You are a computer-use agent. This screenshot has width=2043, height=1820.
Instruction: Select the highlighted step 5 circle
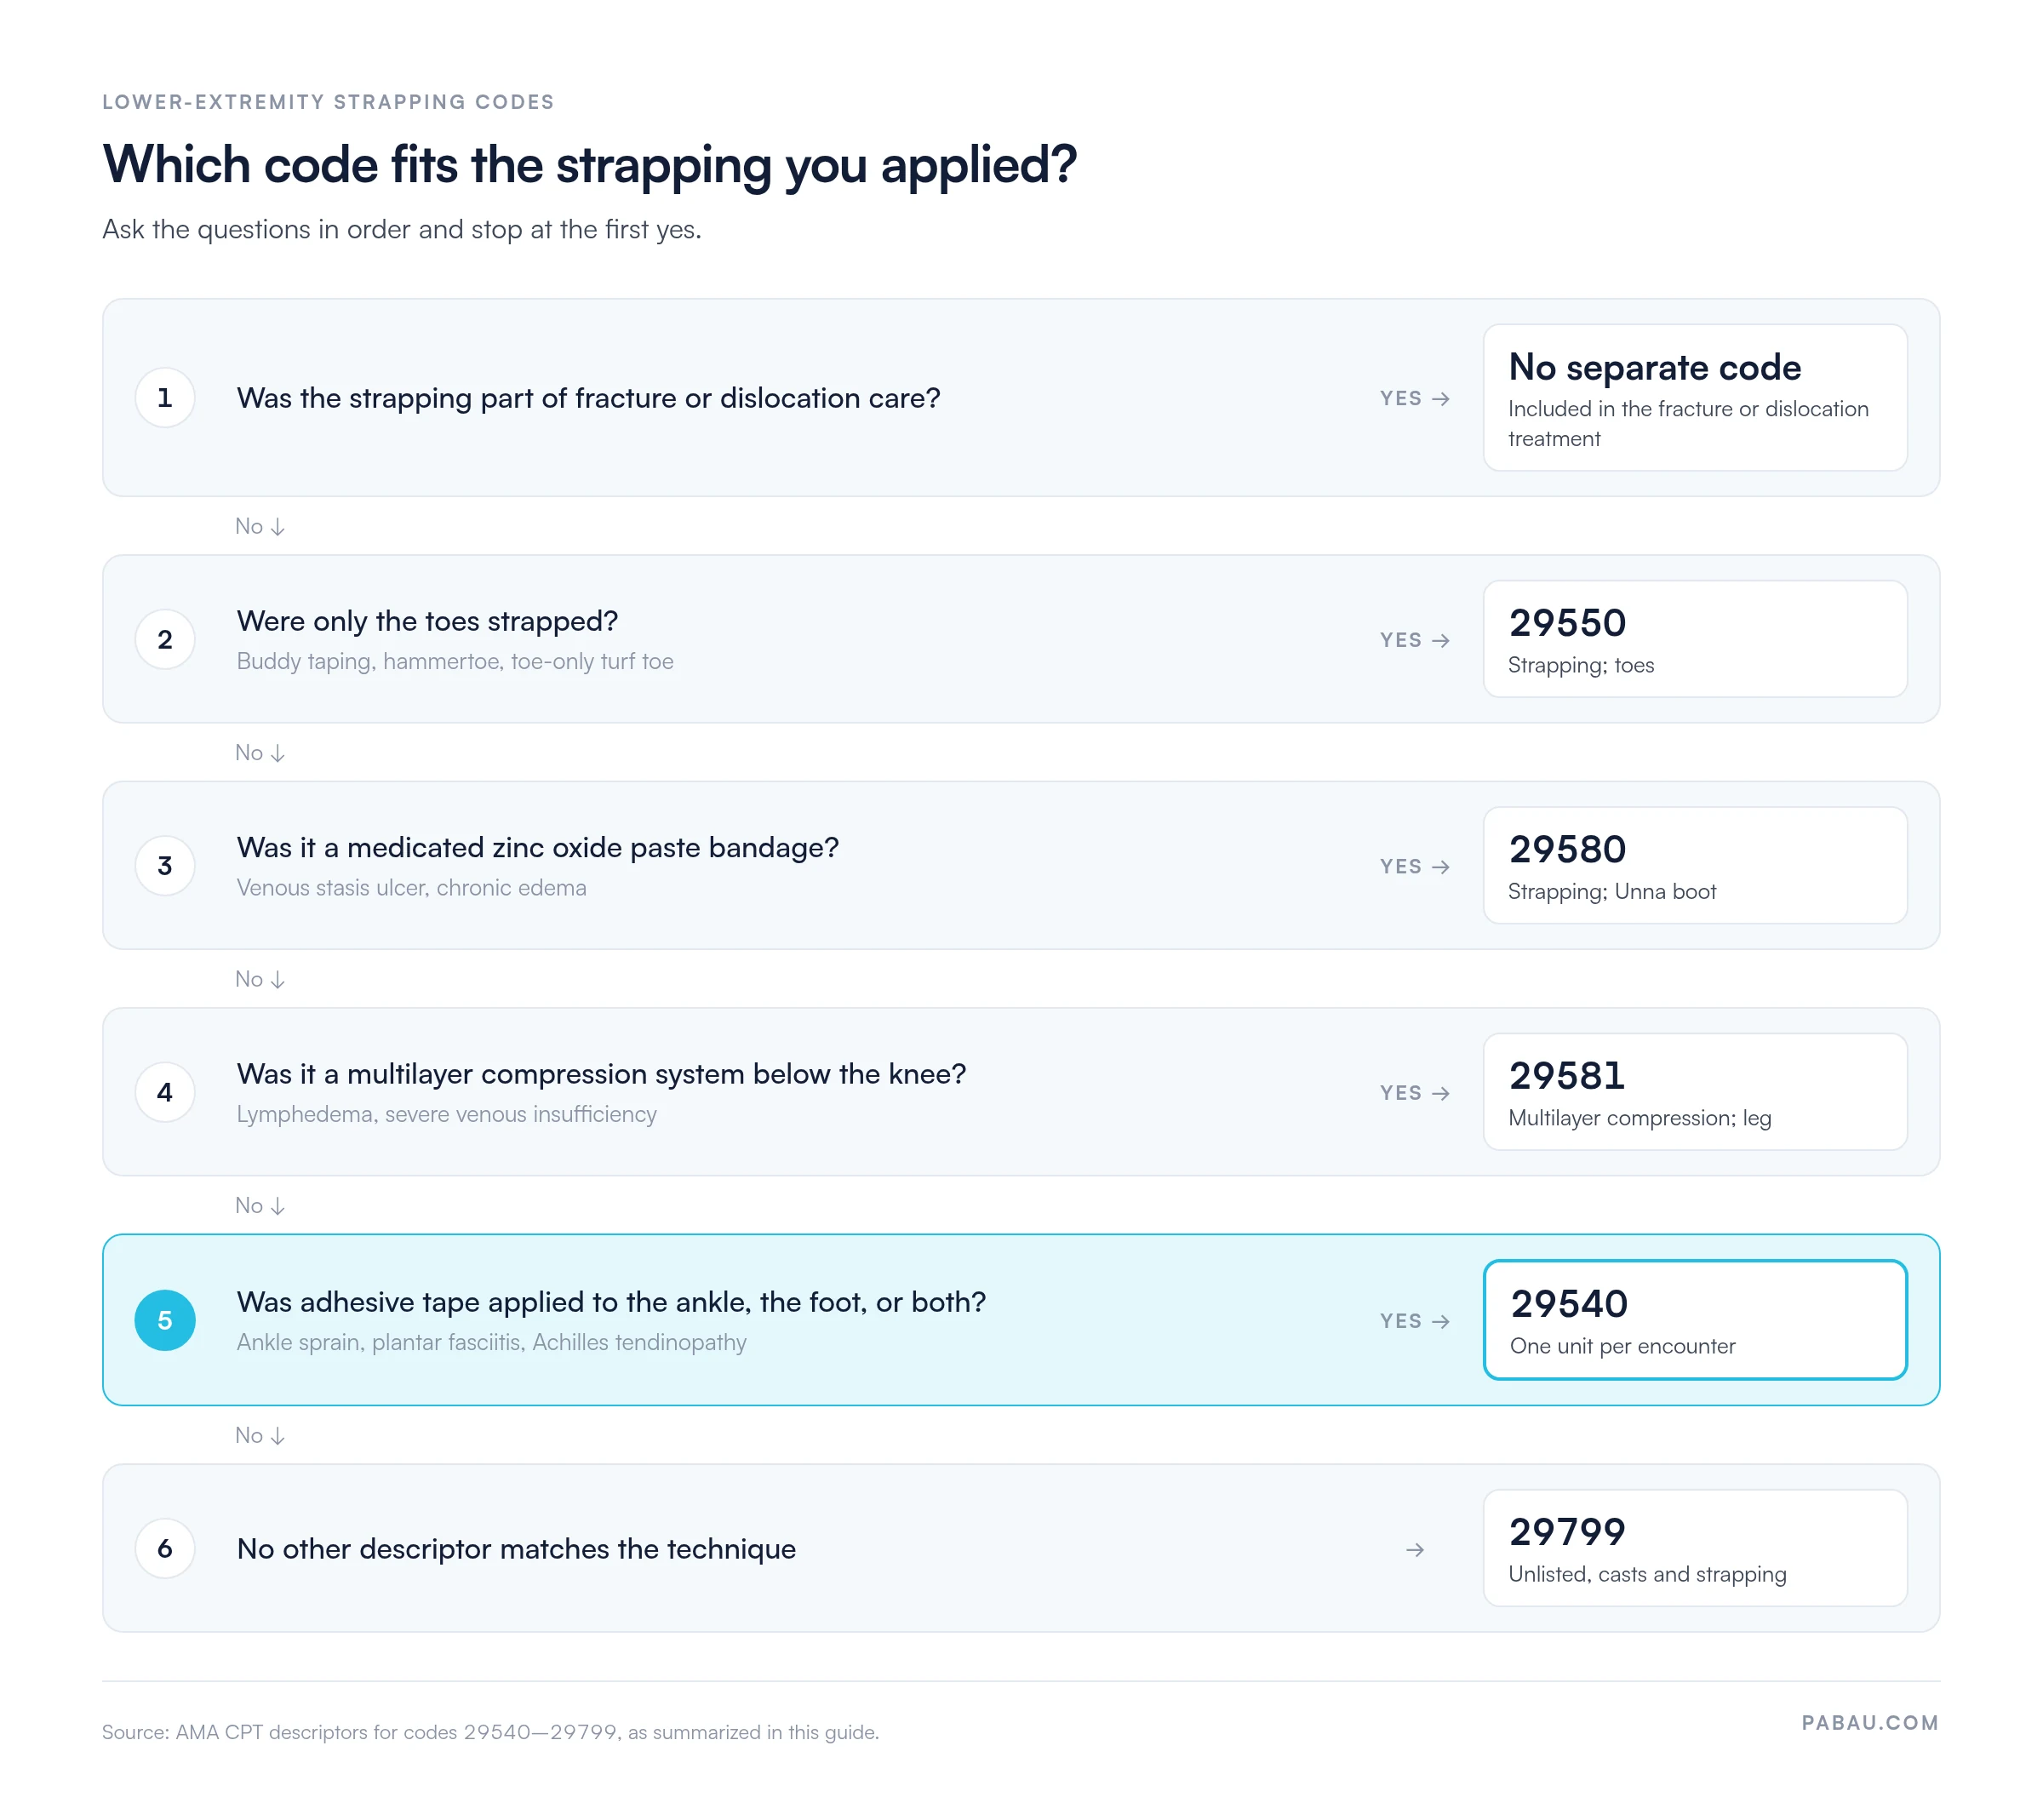coord(165,1320)
